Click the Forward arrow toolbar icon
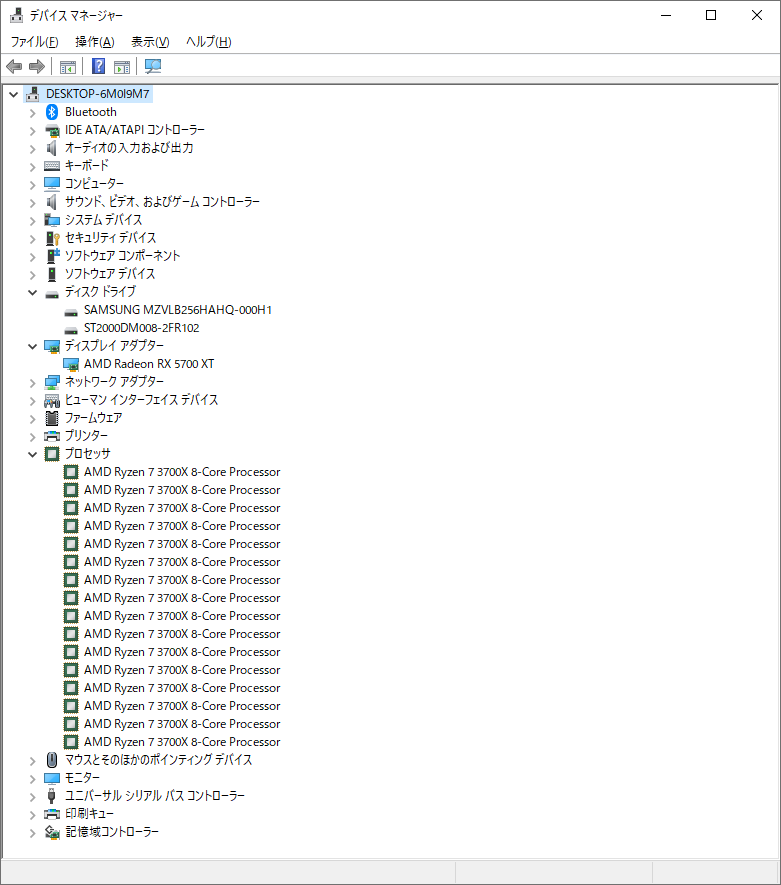This screenshot has width=781, height=885. (x=37, y=67)
